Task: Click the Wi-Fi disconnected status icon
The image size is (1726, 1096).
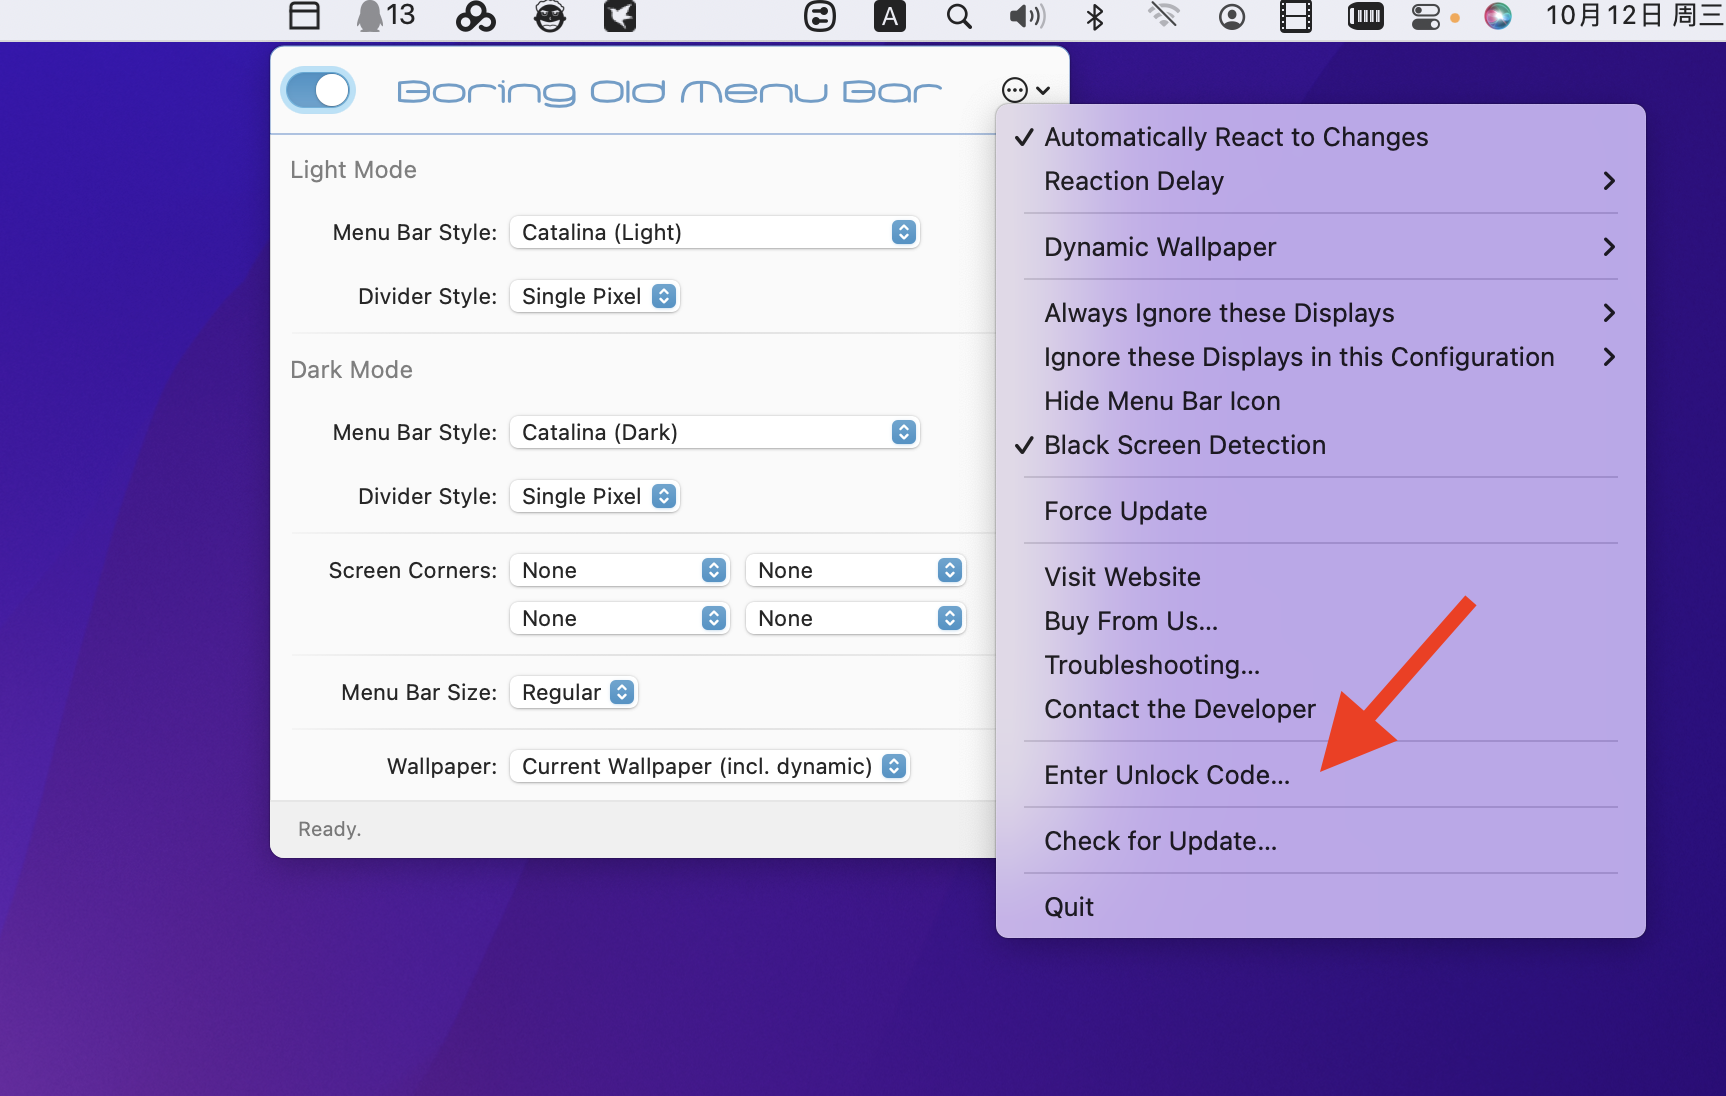Action: [1163, 16]
